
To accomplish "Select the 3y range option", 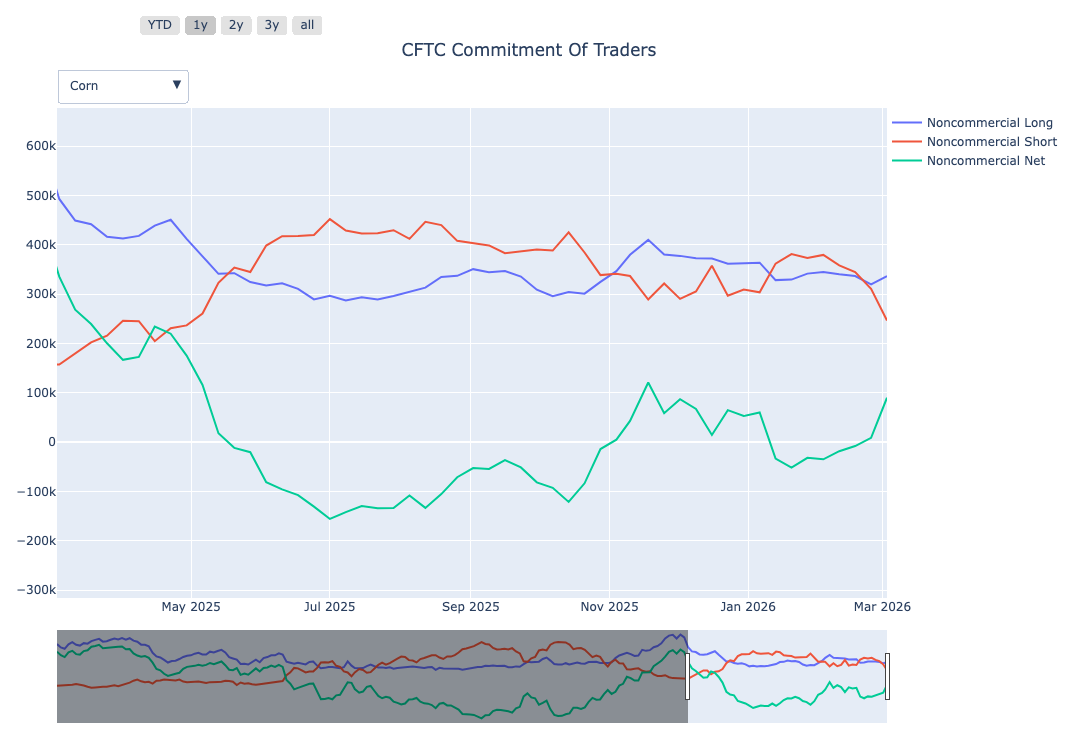I will coord(271,25).
